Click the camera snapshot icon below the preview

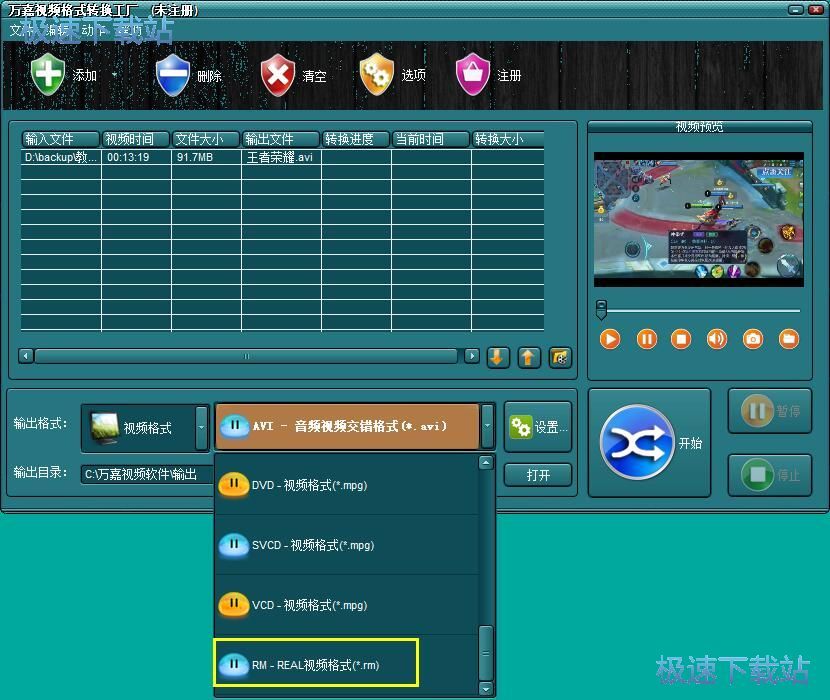pyautogui.click(x=752, y=339)
